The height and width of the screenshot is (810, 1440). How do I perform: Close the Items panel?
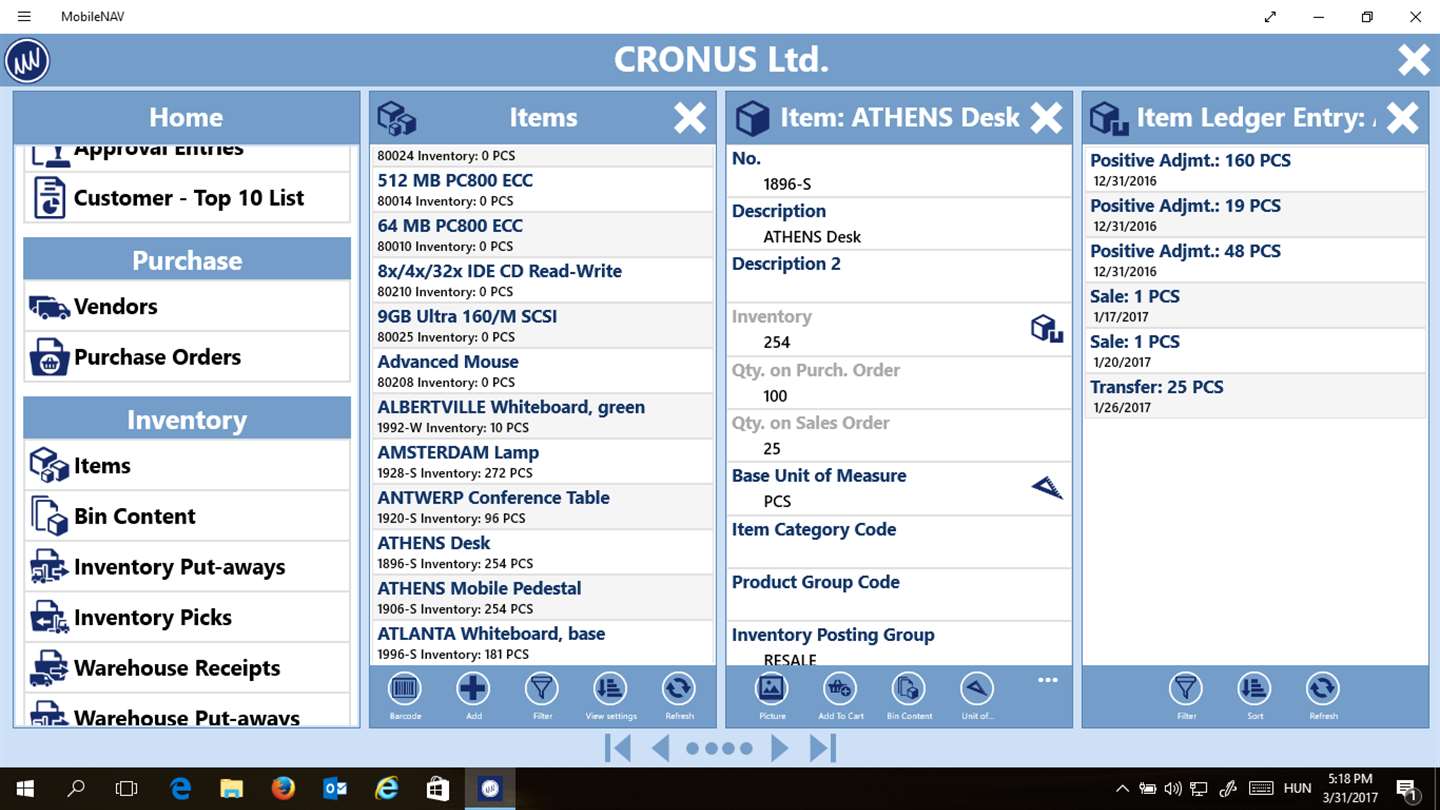click(690, 118)
